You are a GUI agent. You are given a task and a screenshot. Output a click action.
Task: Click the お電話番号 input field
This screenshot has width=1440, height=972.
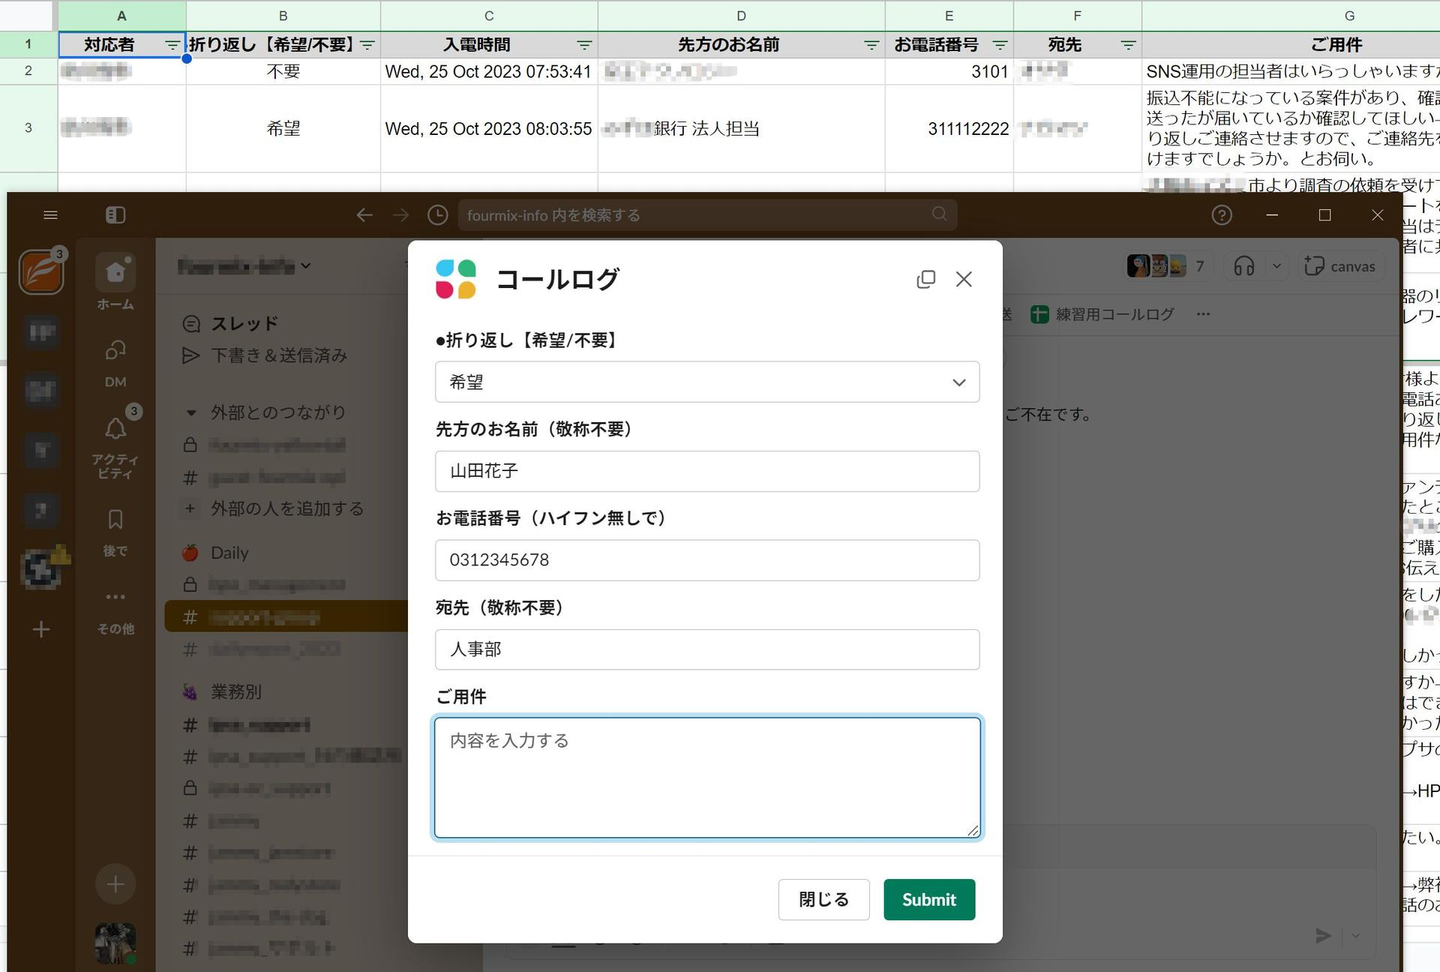[707, 560]
